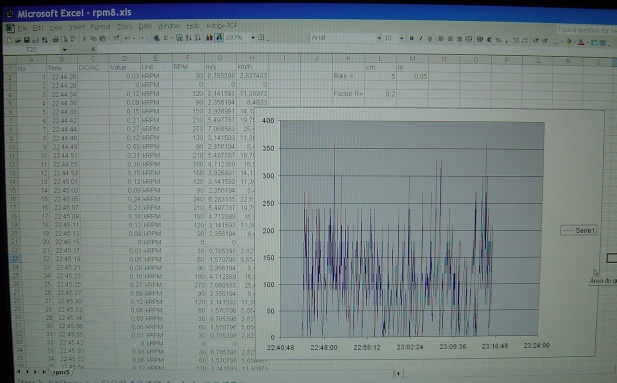Screen dimensions: 617x383
Task: Toggle Italic formatting
Action: click(x=421, y=39)
